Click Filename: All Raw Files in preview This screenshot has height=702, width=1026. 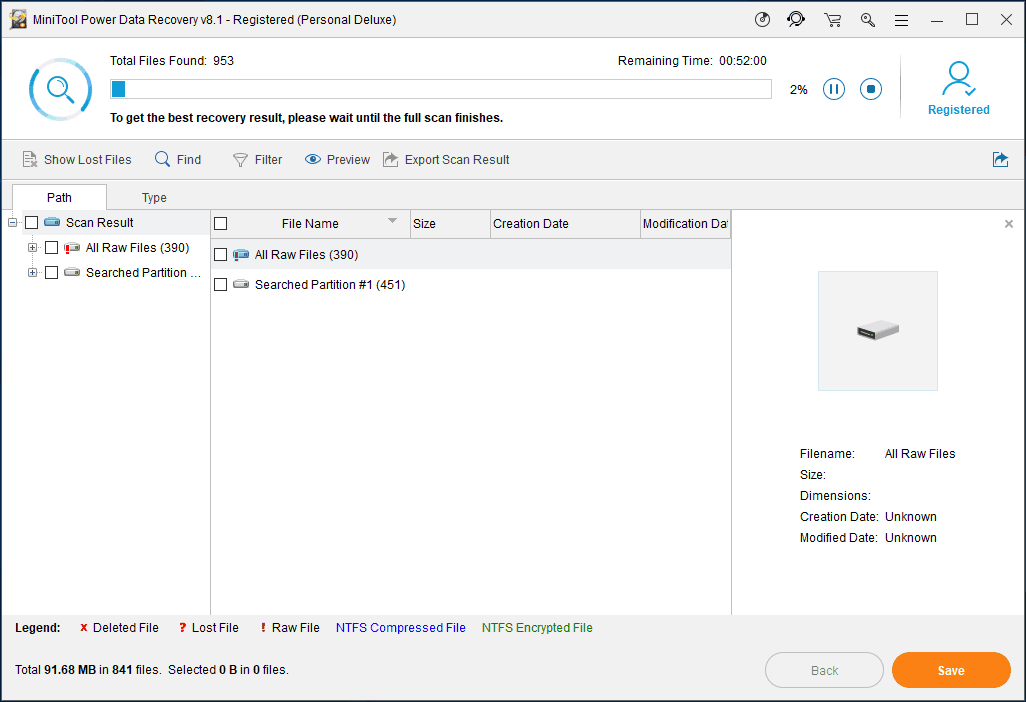[877, 453]
